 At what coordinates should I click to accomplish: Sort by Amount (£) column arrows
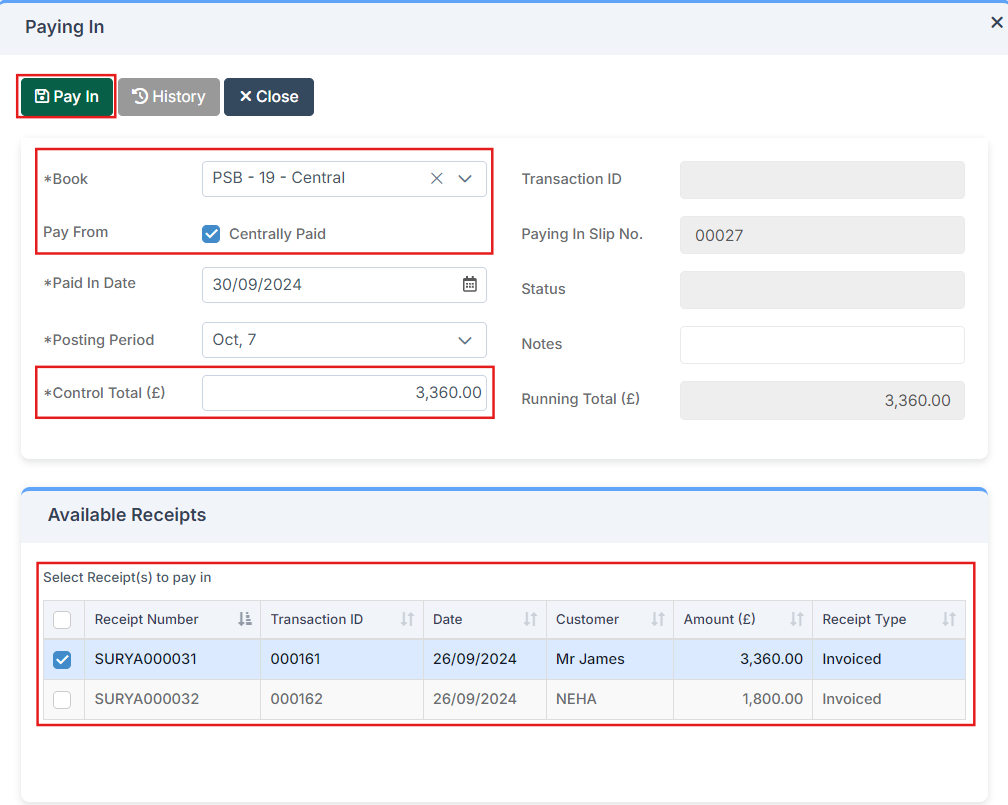point(797,620)
